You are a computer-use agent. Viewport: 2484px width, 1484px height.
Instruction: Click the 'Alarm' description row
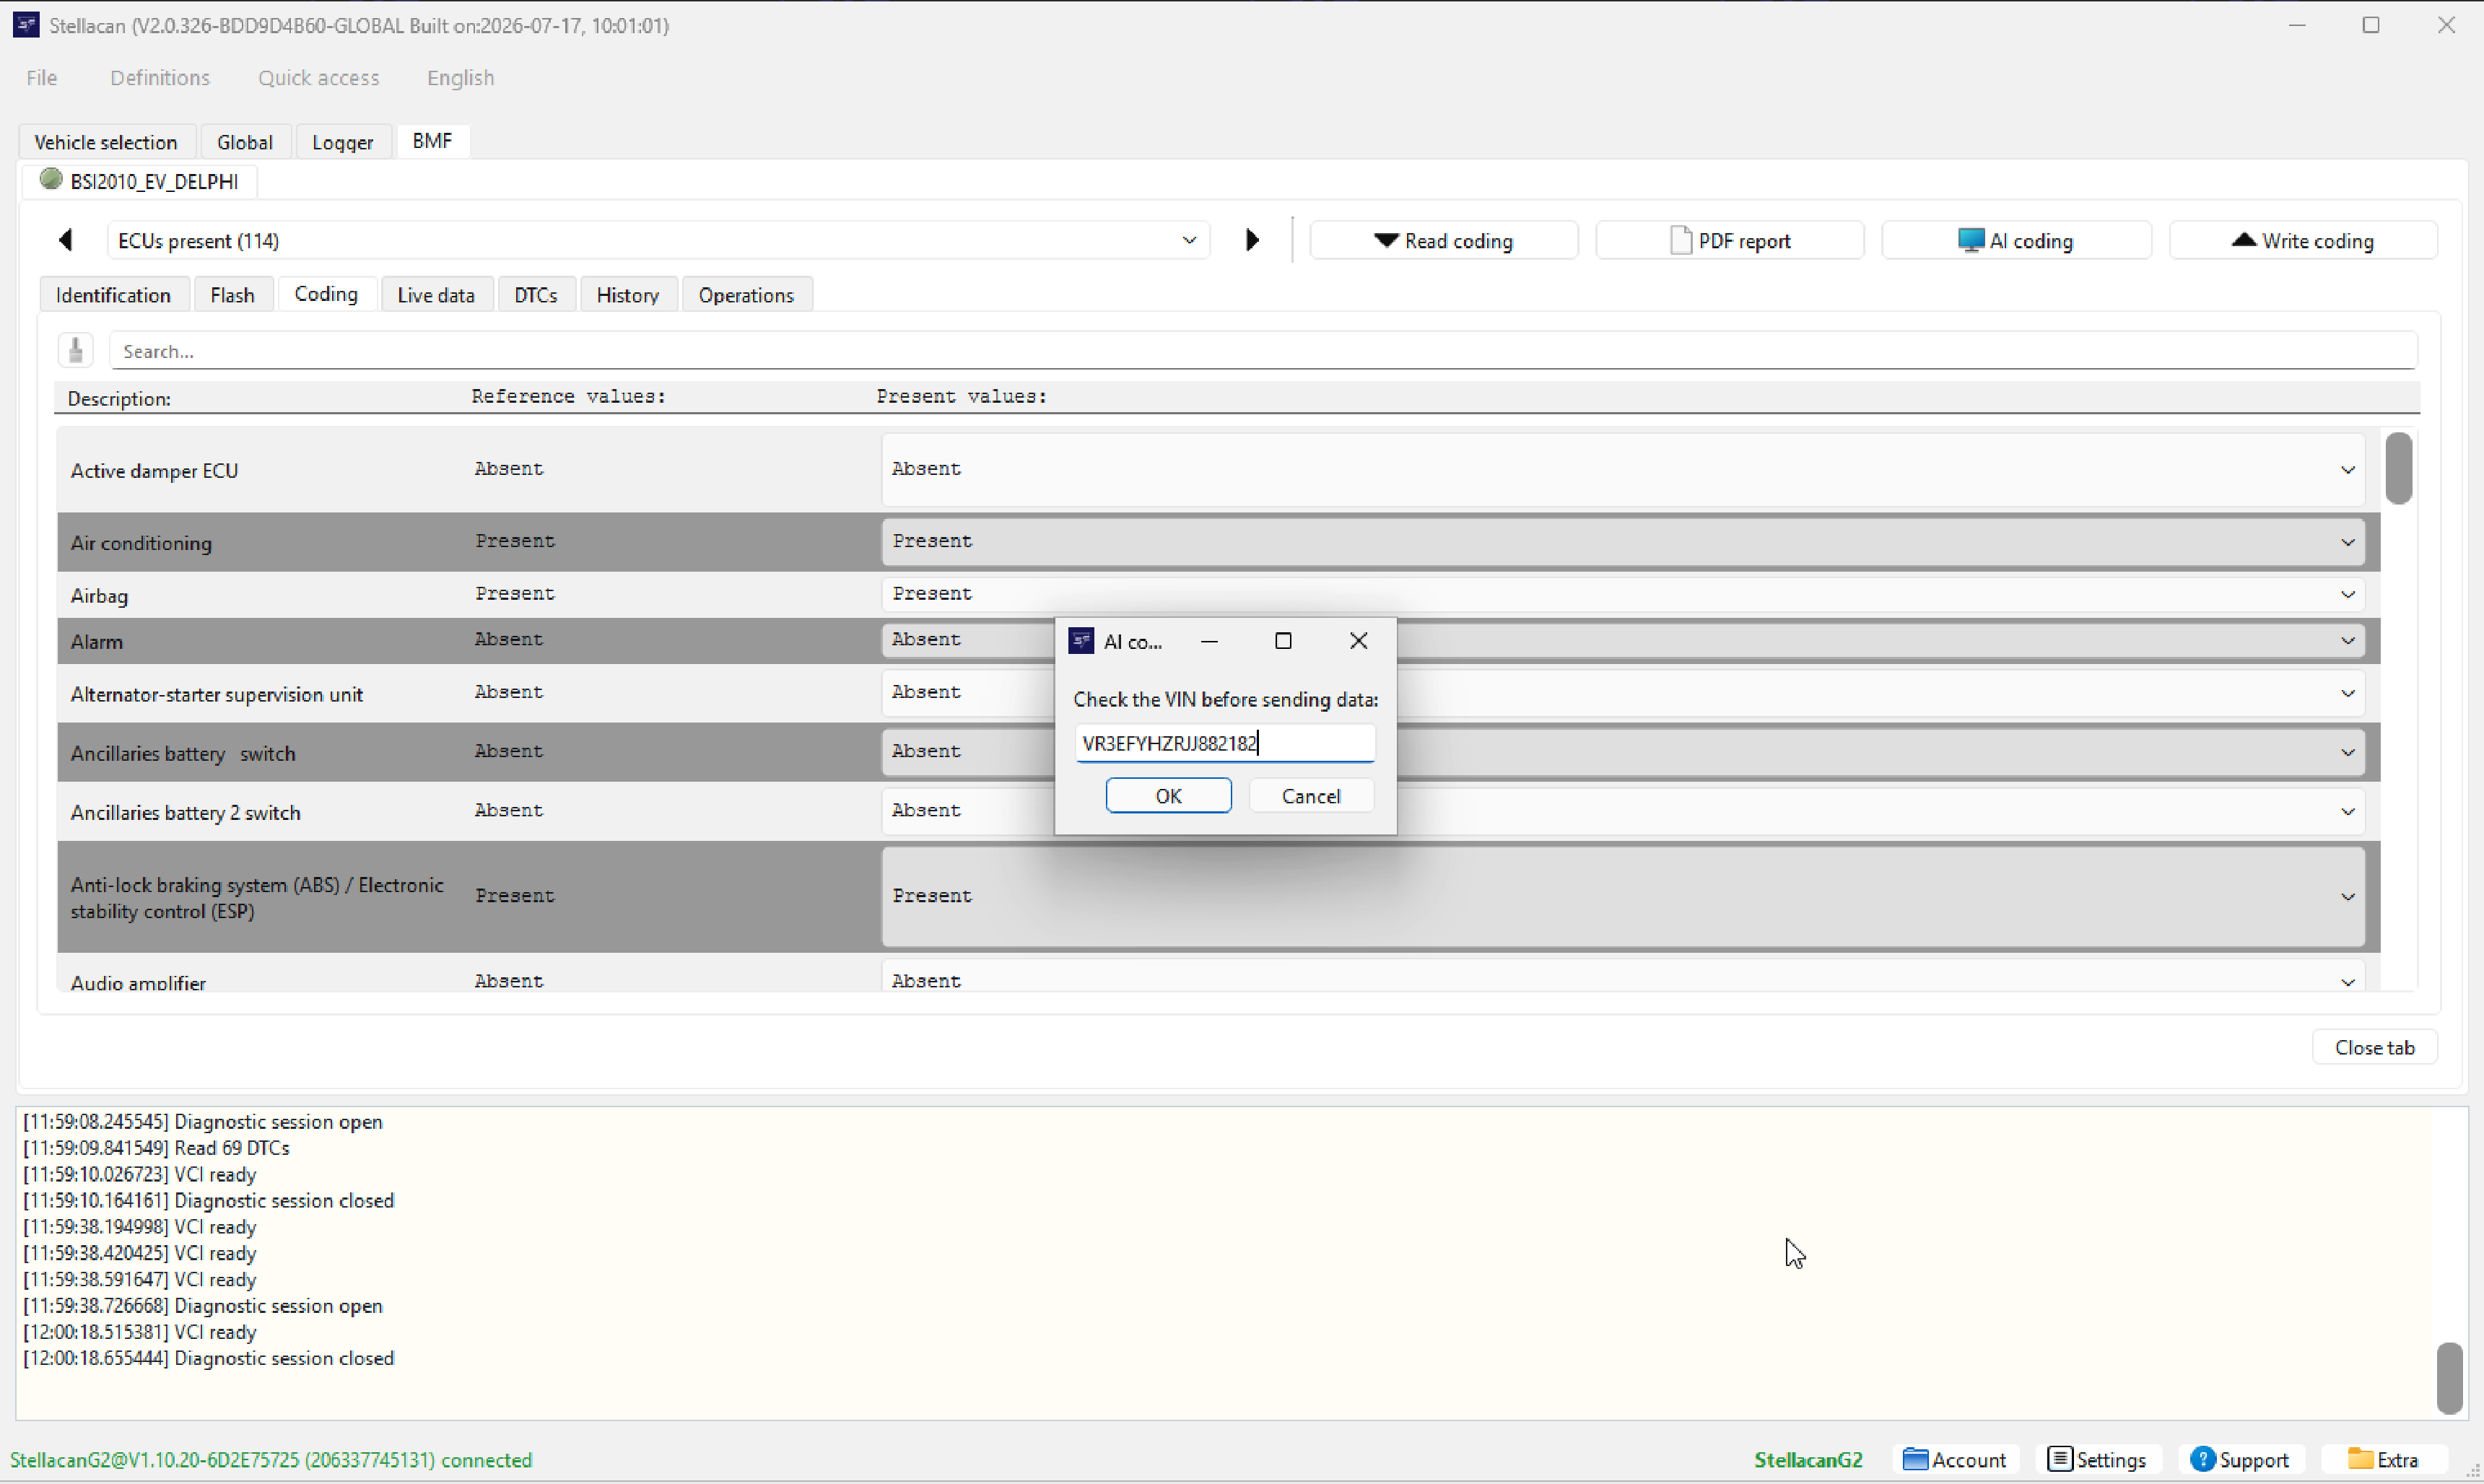click(x=97, y=642)
